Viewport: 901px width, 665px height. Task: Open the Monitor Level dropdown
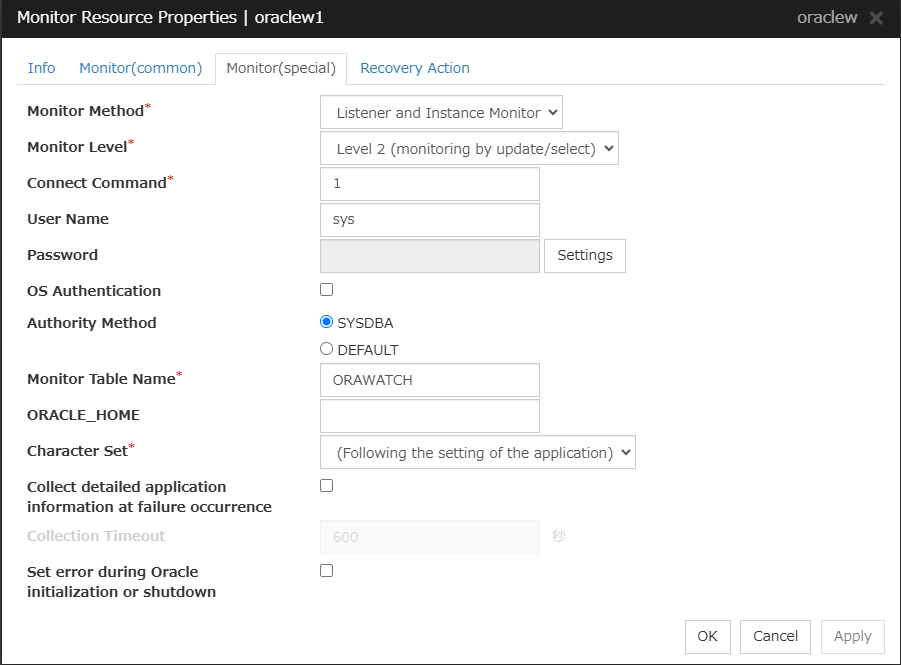[469, 148]
